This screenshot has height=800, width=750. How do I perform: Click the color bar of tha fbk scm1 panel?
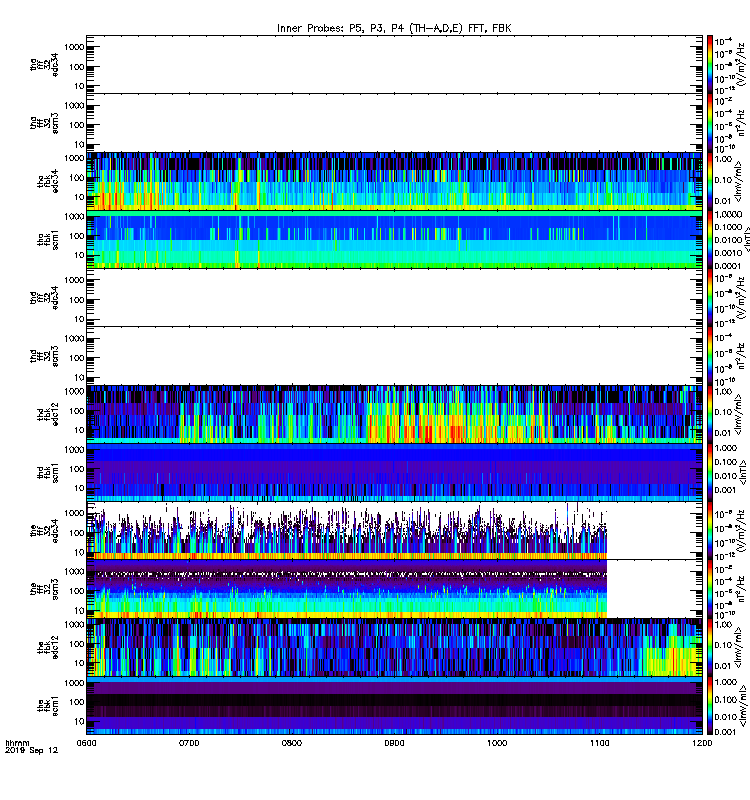(710, 239)
